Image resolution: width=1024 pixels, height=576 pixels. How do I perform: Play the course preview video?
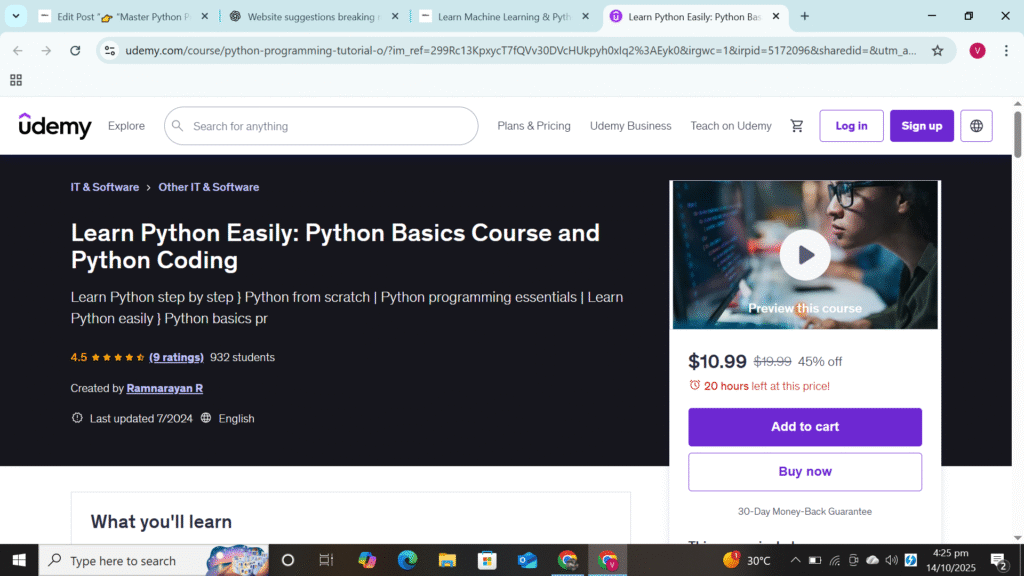[805, 255]
